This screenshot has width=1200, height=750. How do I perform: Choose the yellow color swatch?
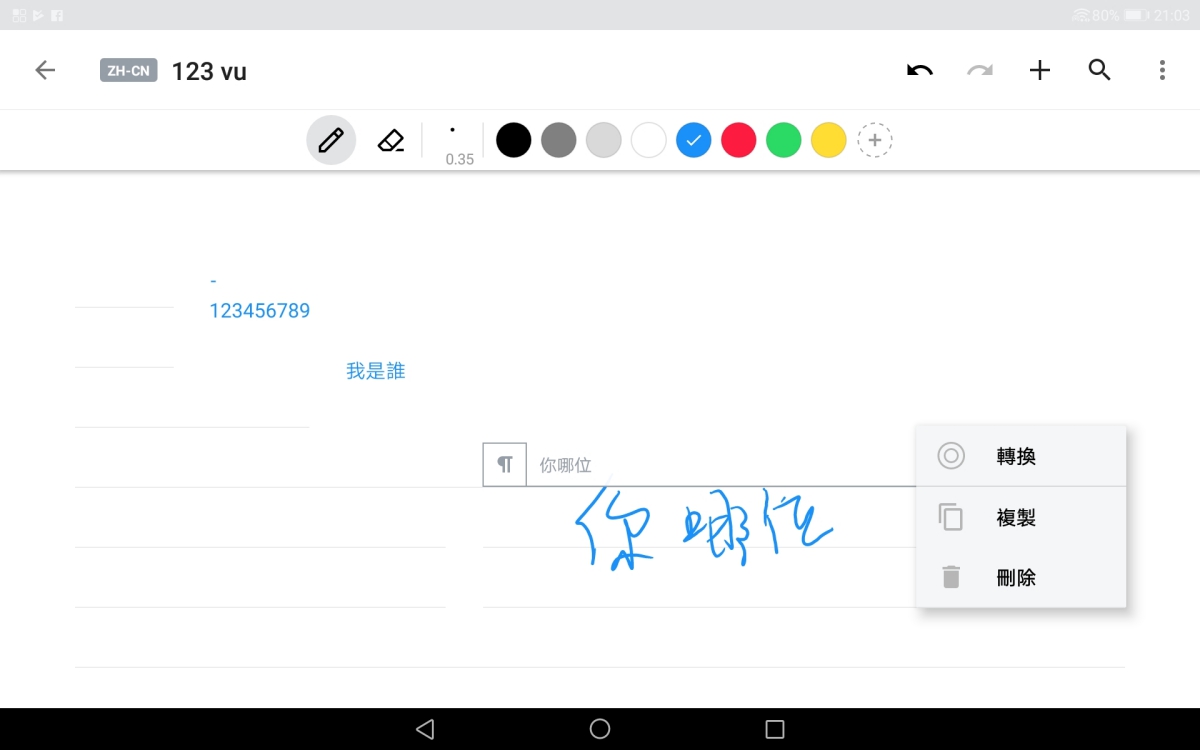point(829,141)
